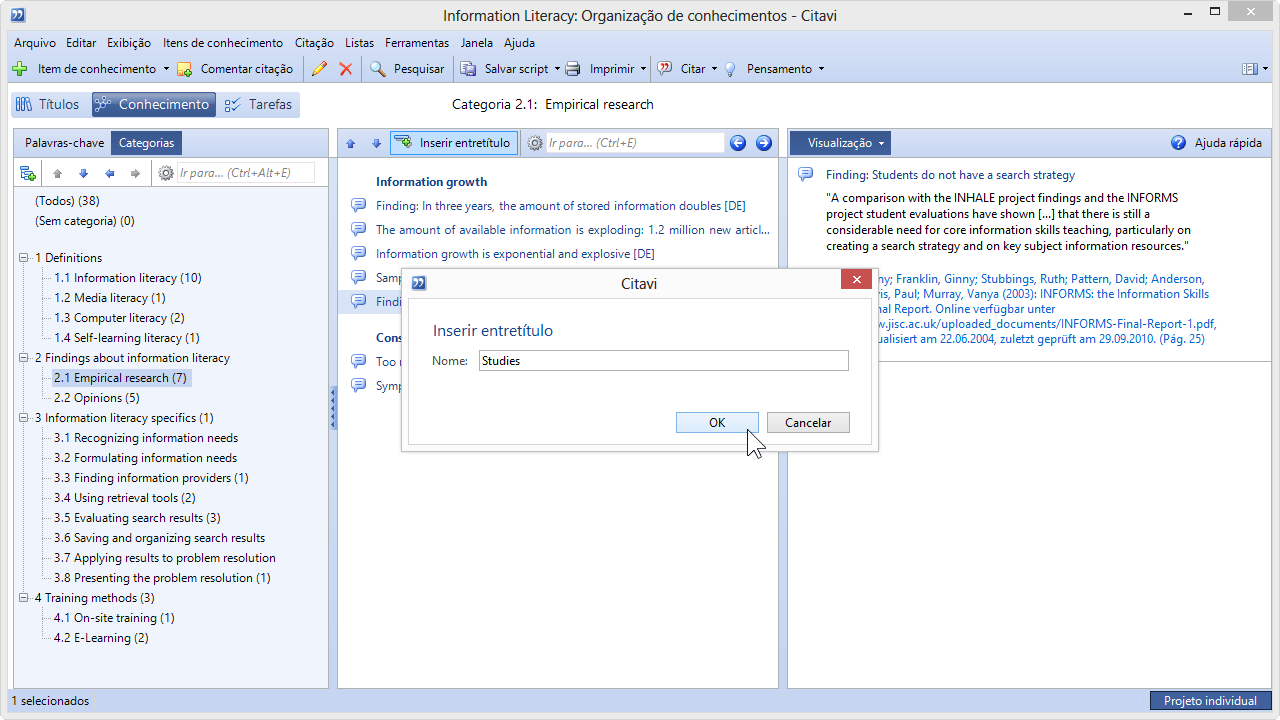Click the Citar quote icon
The image size is (1280, 720).
tap(665, 69)
